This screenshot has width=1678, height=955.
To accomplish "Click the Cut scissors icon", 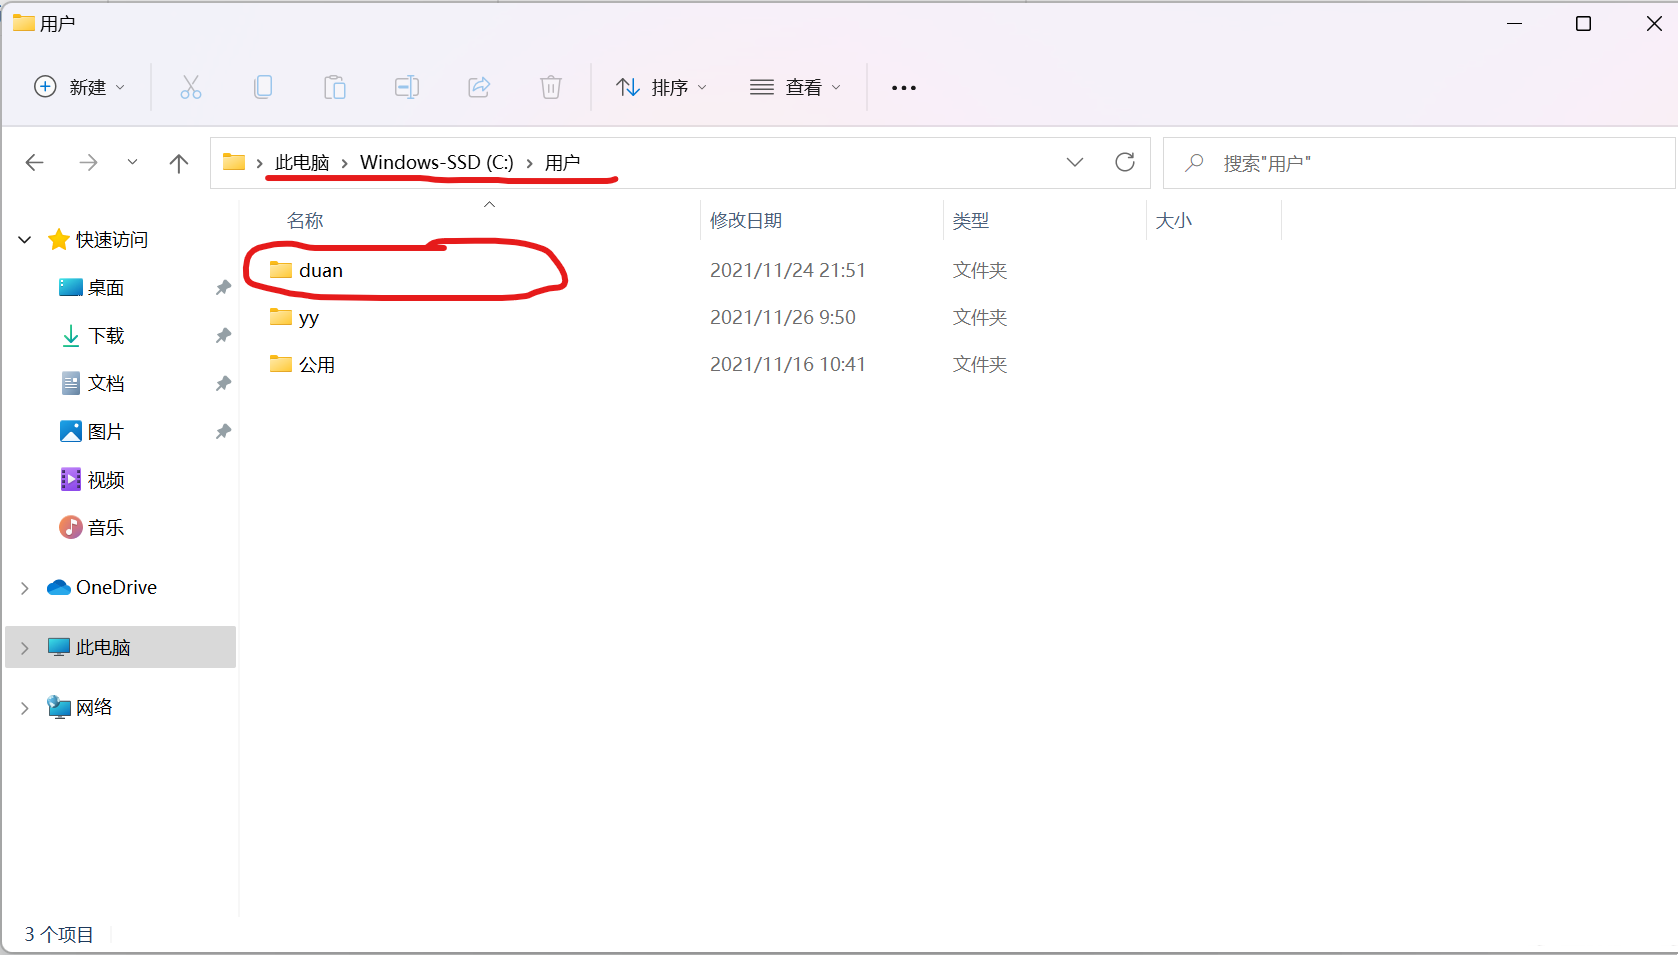I will (x=190, y=88).
